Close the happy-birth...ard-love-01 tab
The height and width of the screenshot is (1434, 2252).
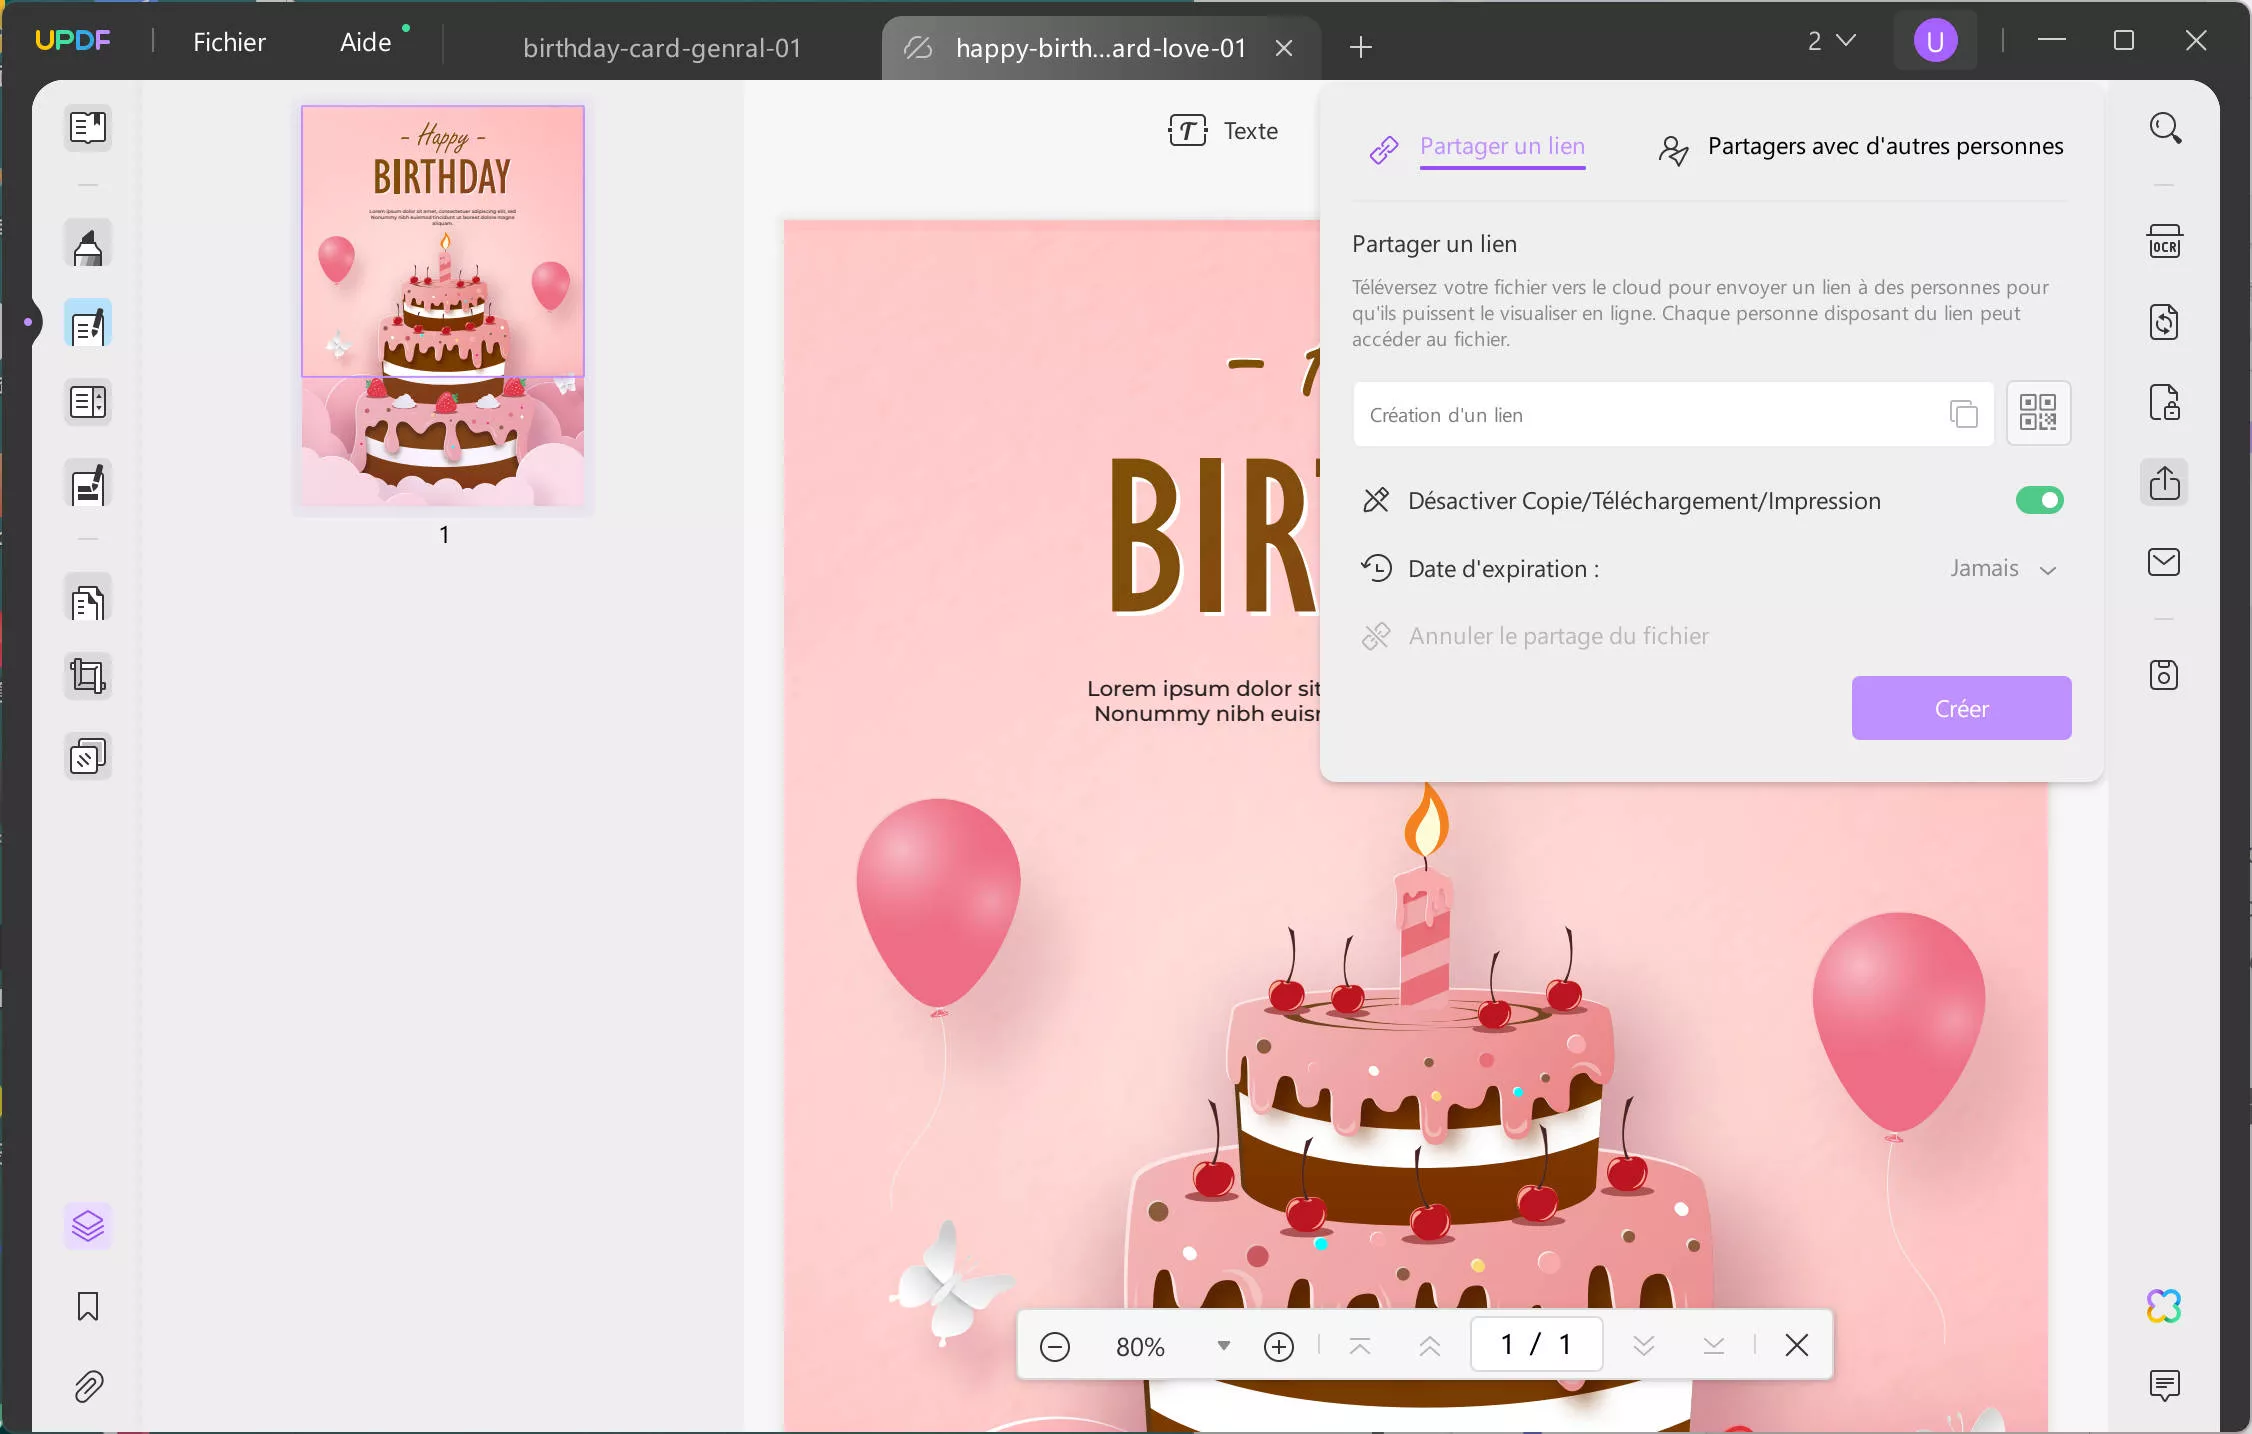[x=1284, y=47]
